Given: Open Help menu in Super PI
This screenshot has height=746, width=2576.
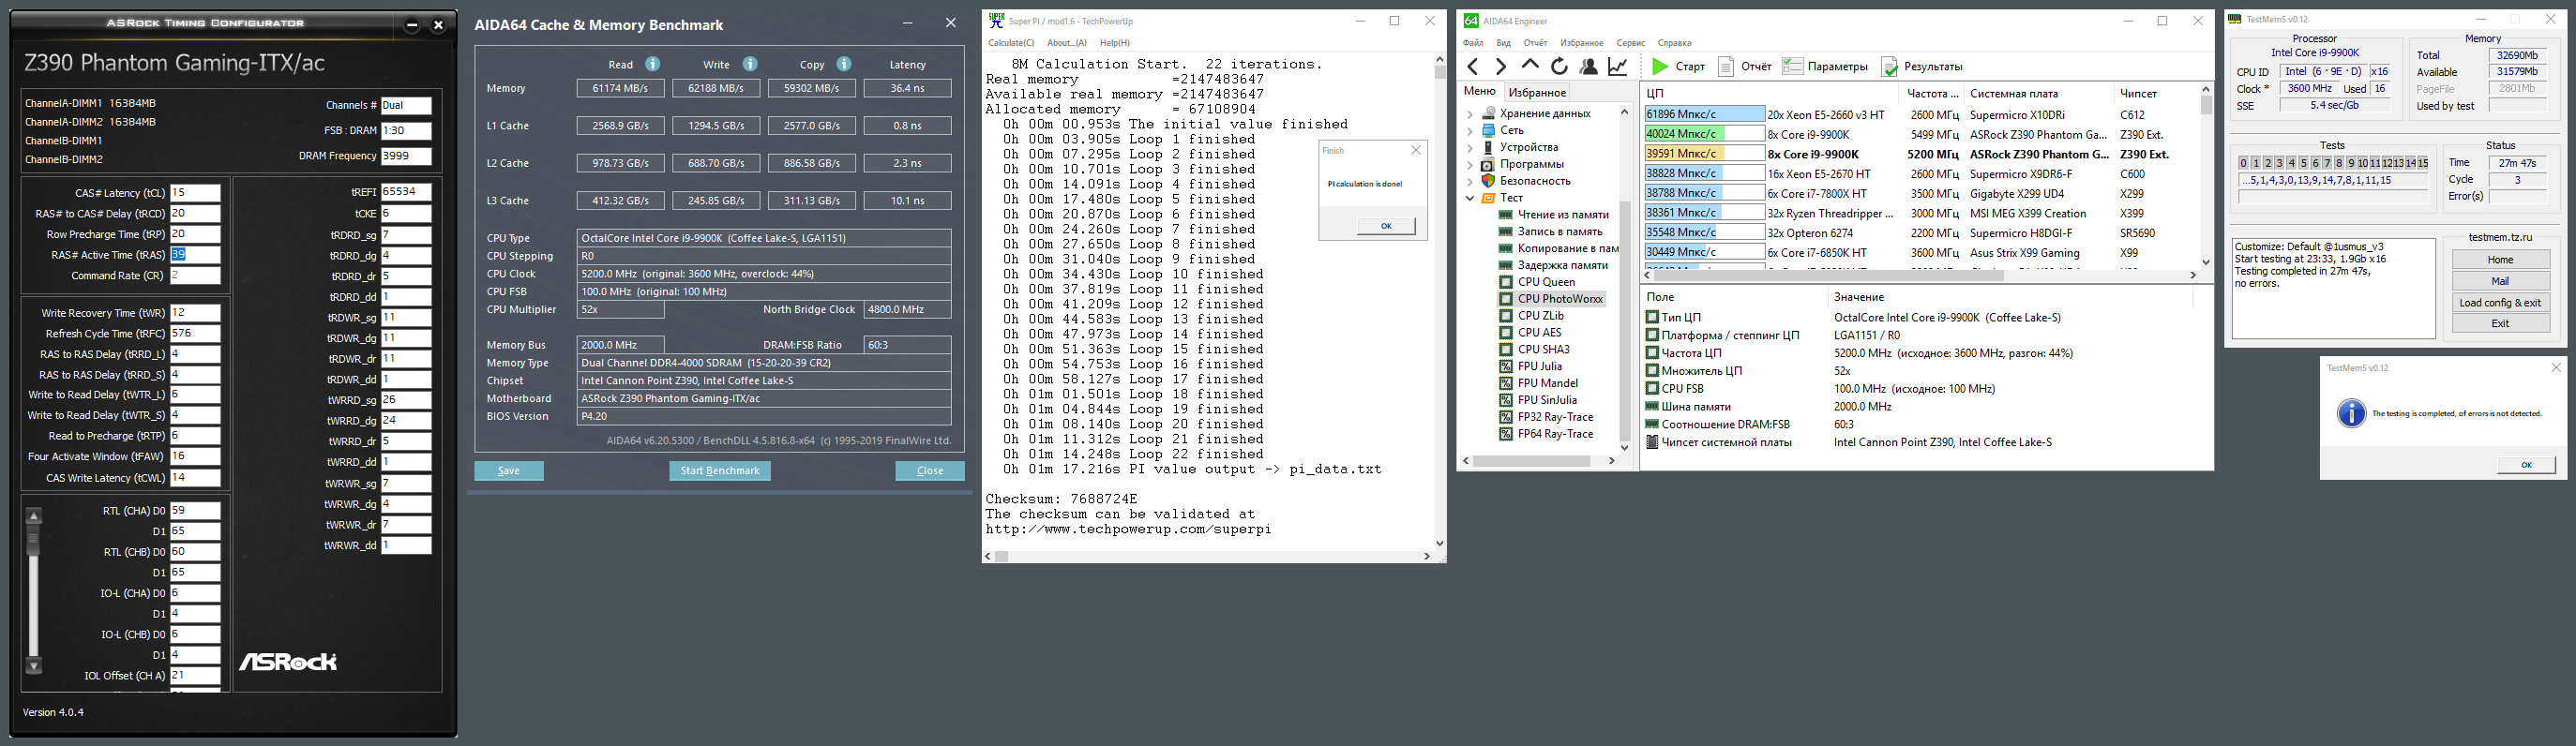Looking at the screenshot, I should 1115,43.
